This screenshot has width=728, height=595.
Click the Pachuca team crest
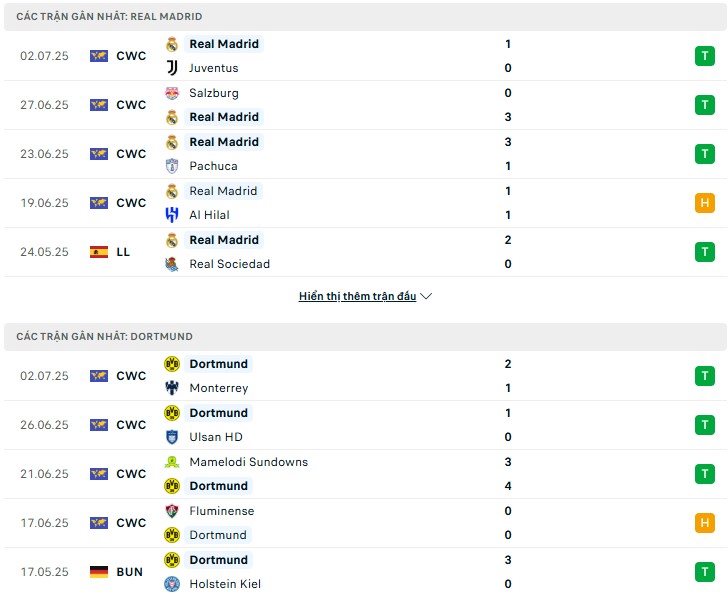tap(172, 166)
